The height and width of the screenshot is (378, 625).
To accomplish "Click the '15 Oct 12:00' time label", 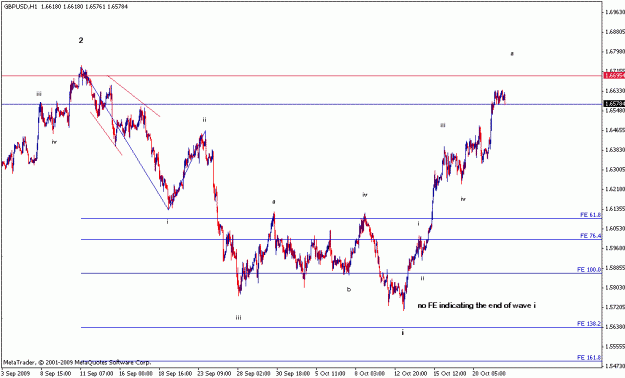I will tap(450, 374).
